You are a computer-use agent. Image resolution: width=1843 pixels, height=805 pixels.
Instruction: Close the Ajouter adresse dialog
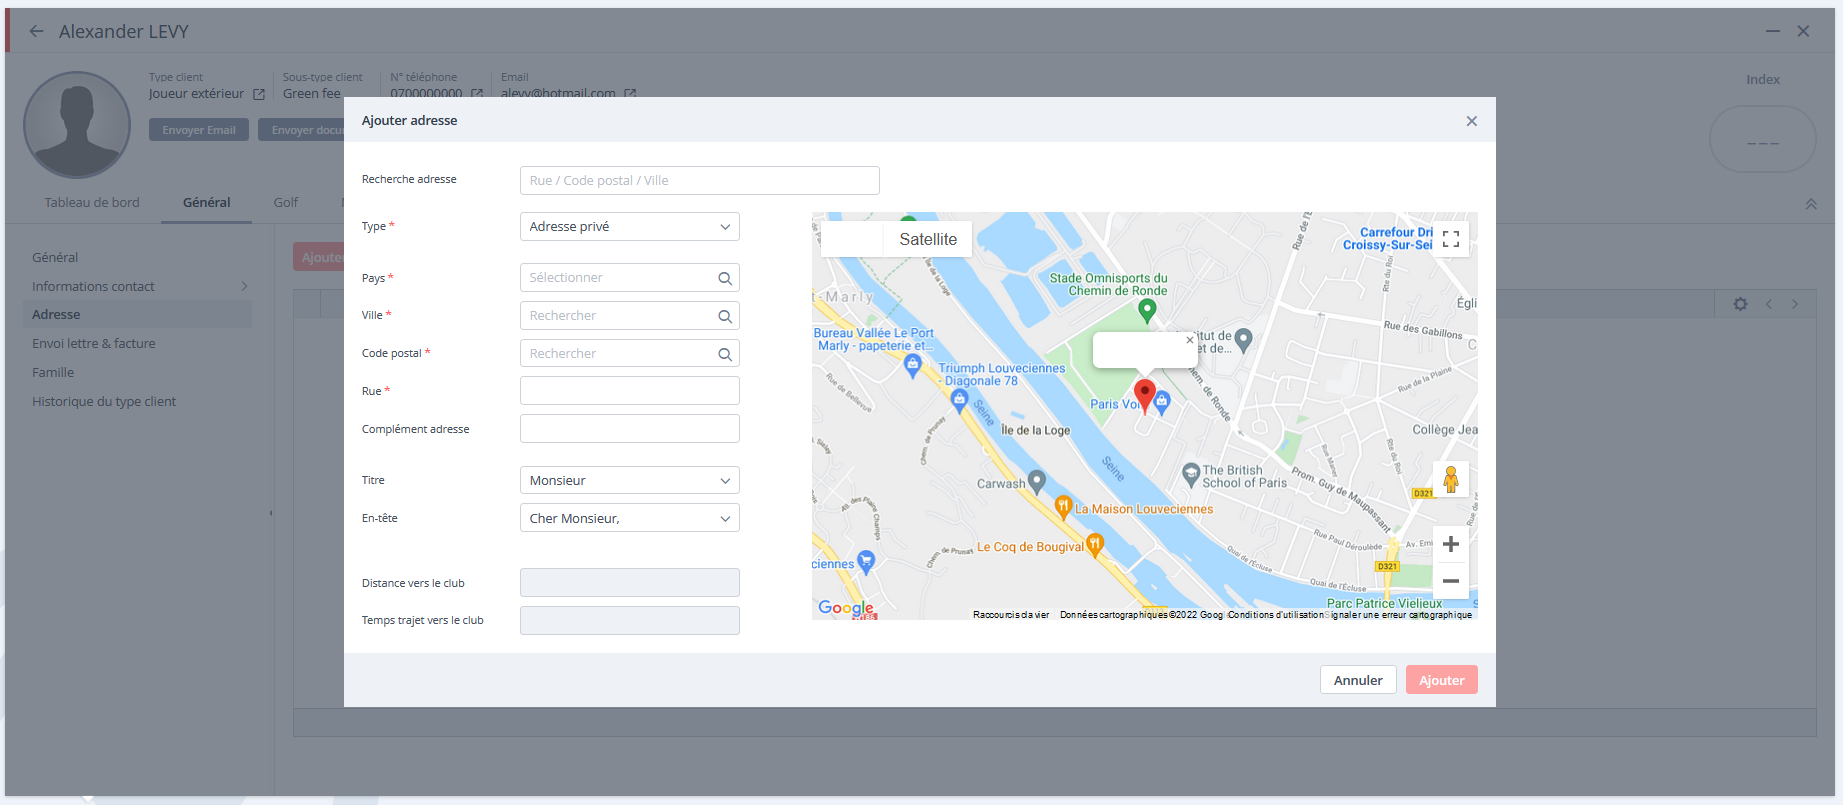[1471, 121]
